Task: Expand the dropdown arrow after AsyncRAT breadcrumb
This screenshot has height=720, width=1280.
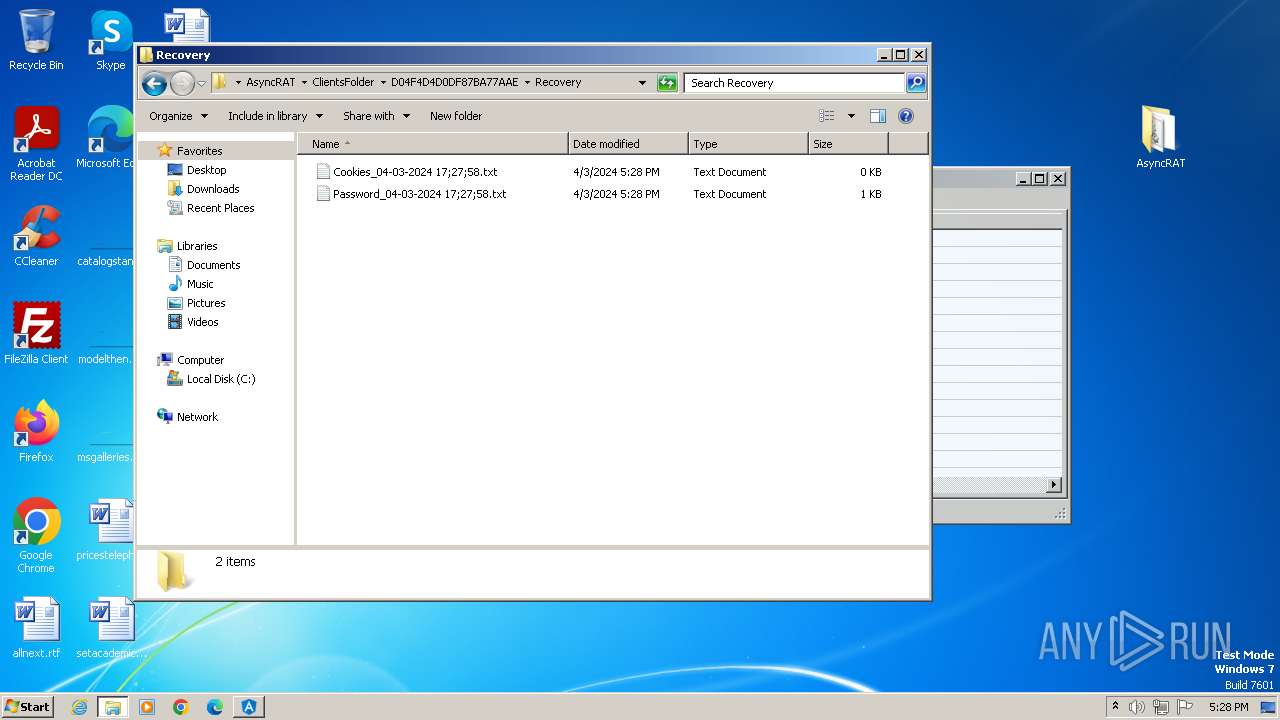Action: 304,83
